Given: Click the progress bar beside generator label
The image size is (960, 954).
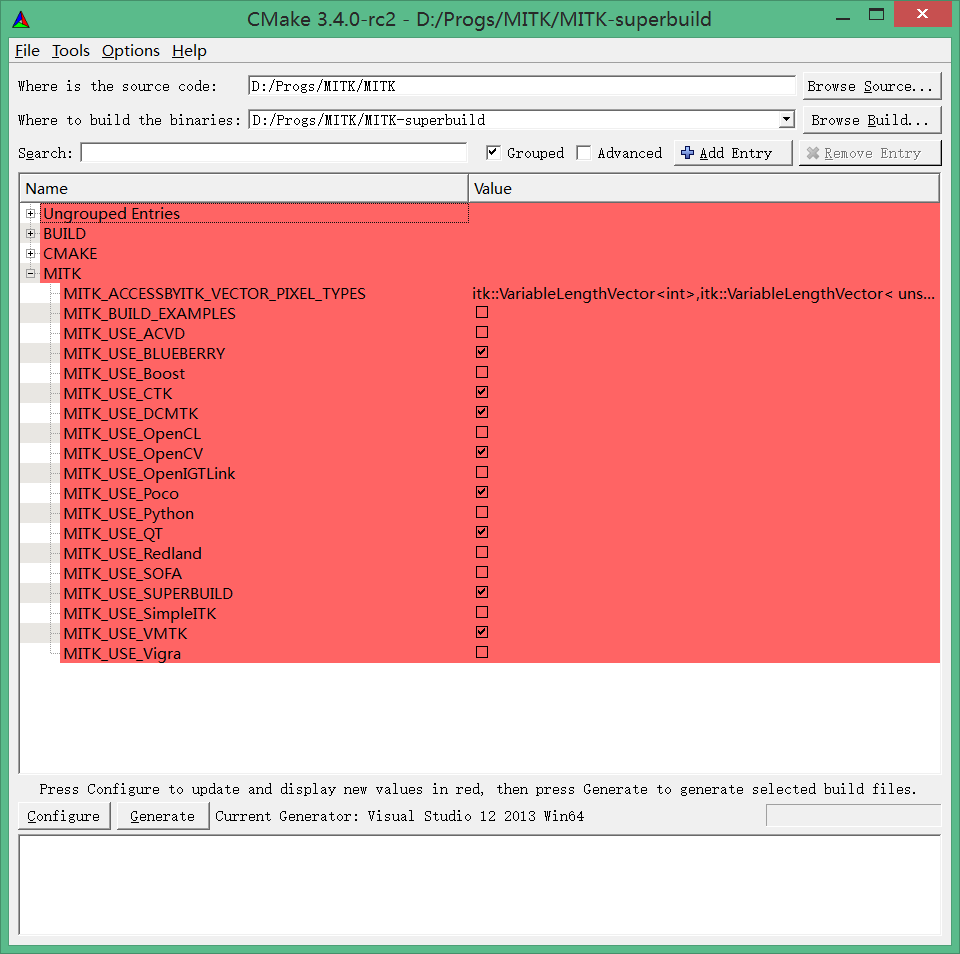Looking at the screenshot, I should pos(853,815).
